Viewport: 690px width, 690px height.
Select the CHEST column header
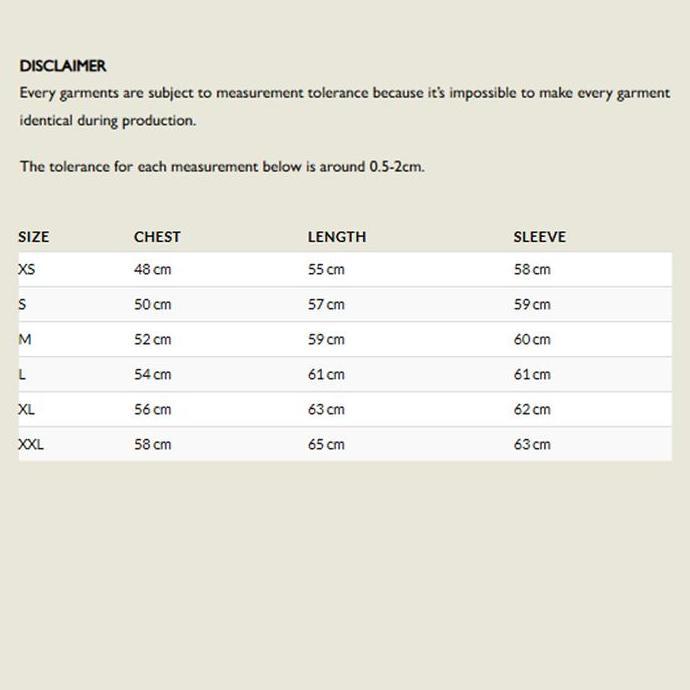coord(157,237)
